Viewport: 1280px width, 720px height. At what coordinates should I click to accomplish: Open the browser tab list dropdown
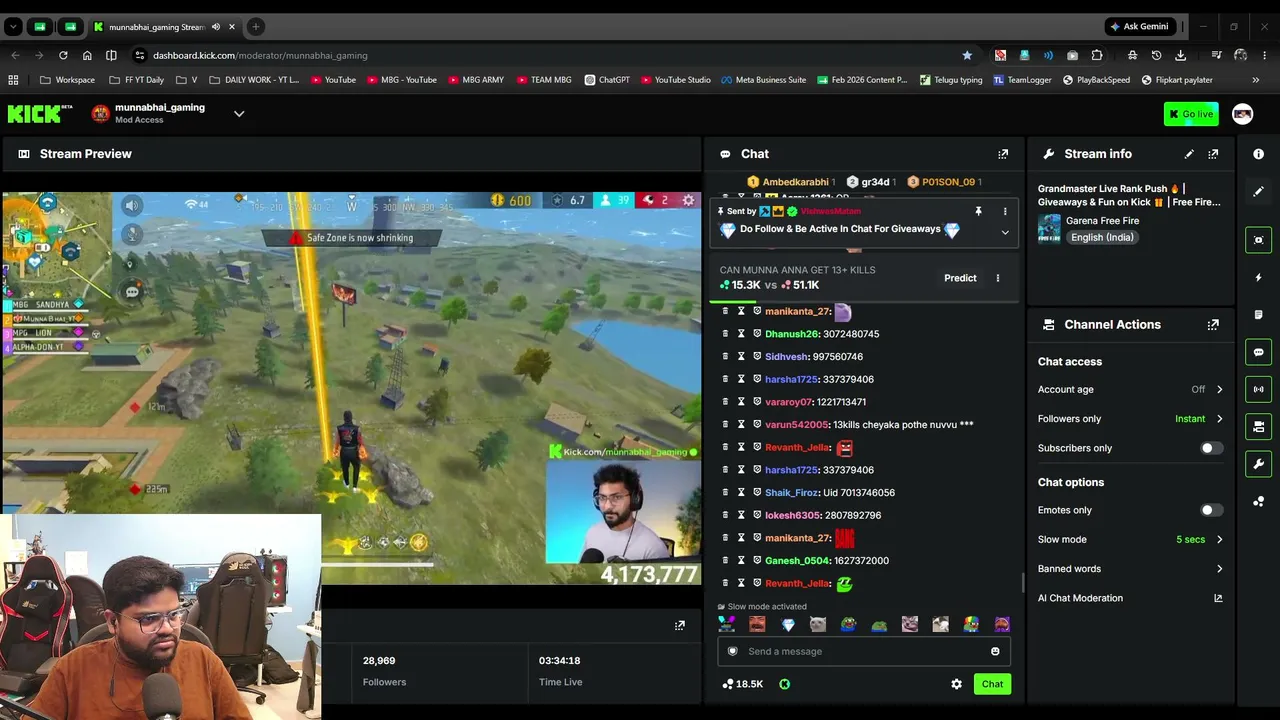tap(14, 27)
